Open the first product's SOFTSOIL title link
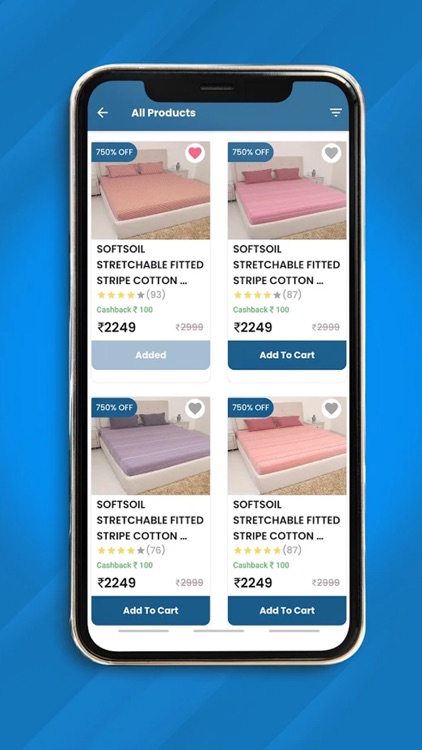This screenshot has width=422, height=750. pyautogui.click(x=150, y=265)
